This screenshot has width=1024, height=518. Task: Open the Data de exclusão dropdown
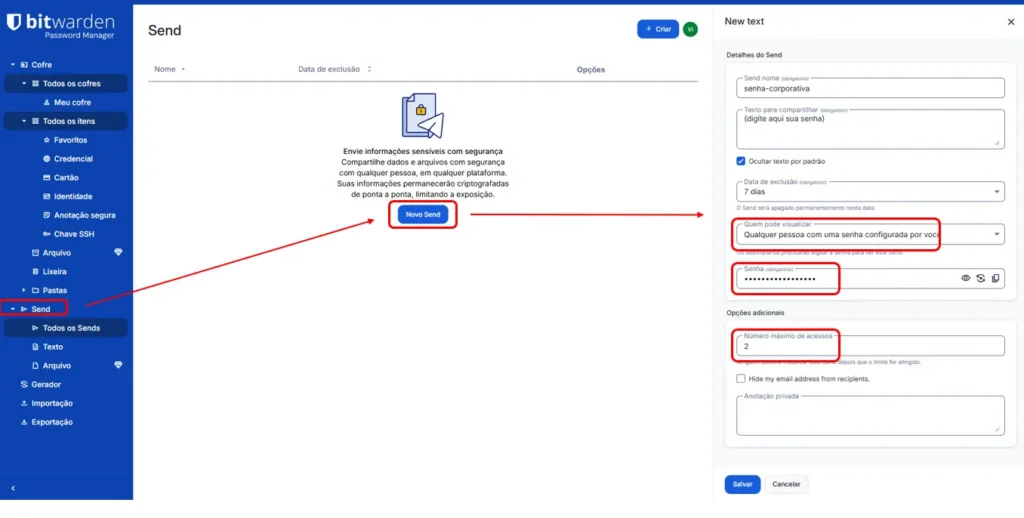click(x=870, y=192)
